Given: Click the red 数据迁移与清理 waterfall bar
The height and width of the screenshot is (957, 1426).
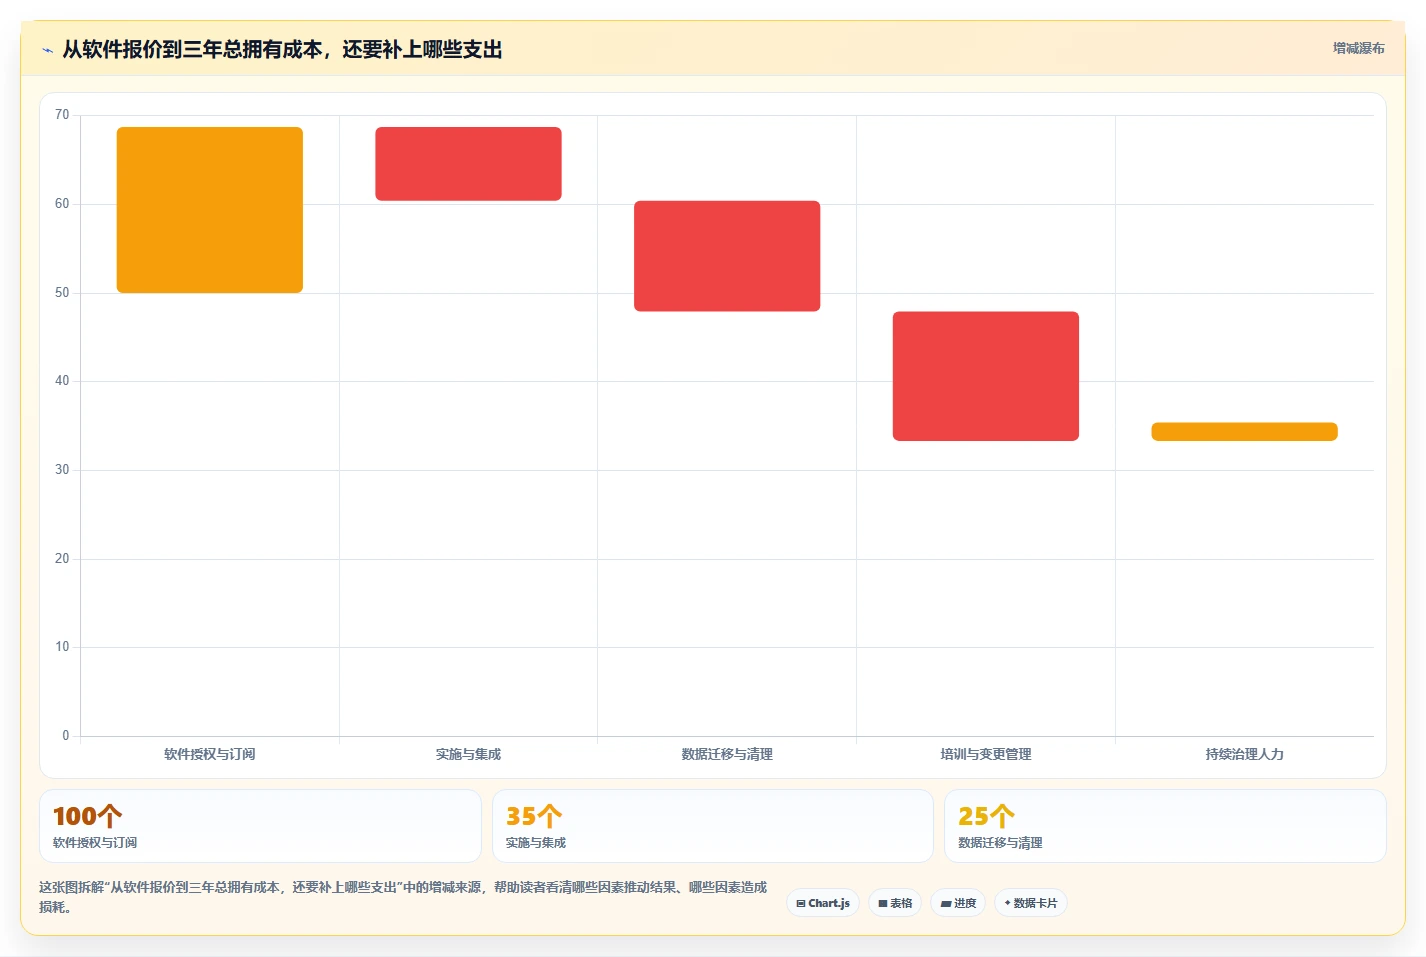Looking at the screenshot, I should (x=727, y=256).
